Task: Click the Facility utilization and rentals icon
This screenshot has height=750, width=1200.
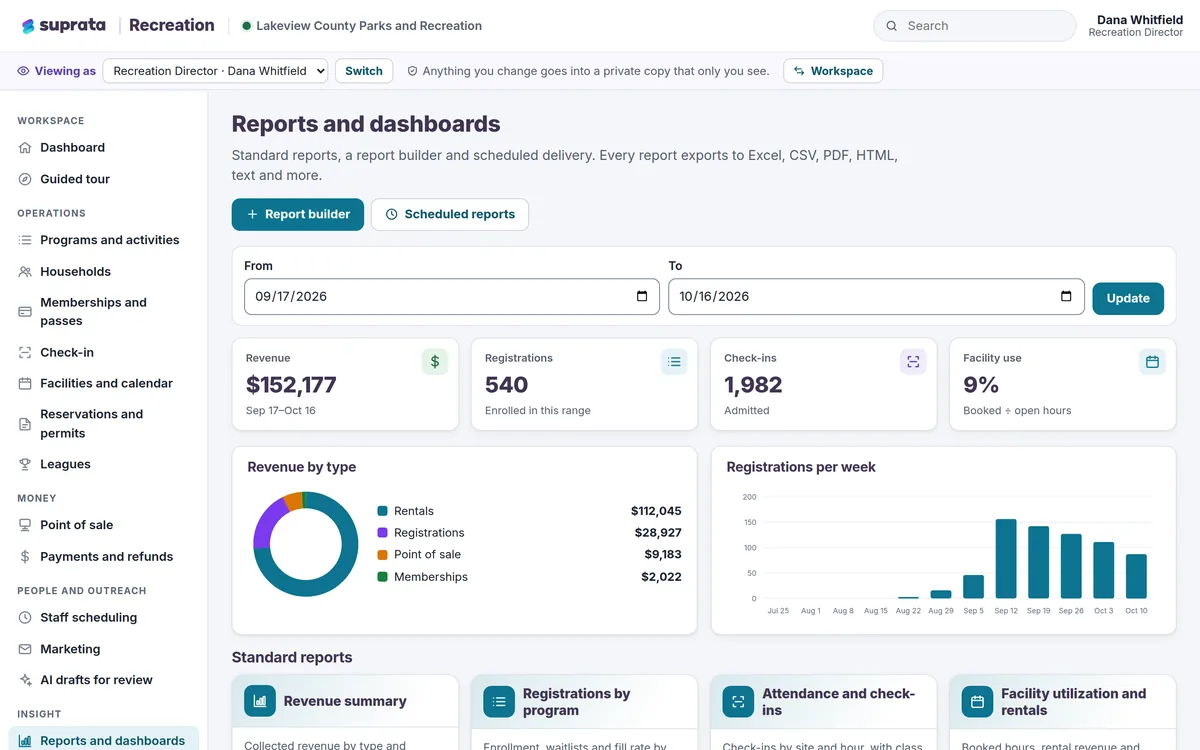Action: click(x=977, y=702)
